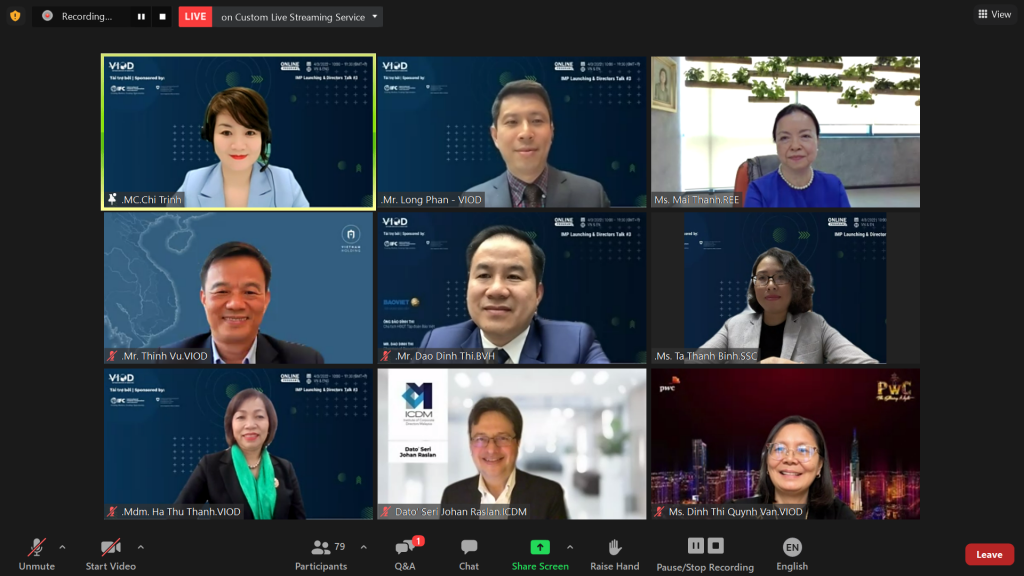Raise your hand in the meeting
Viewport: 1024px width, 576px height.
[x=614, y=553]
